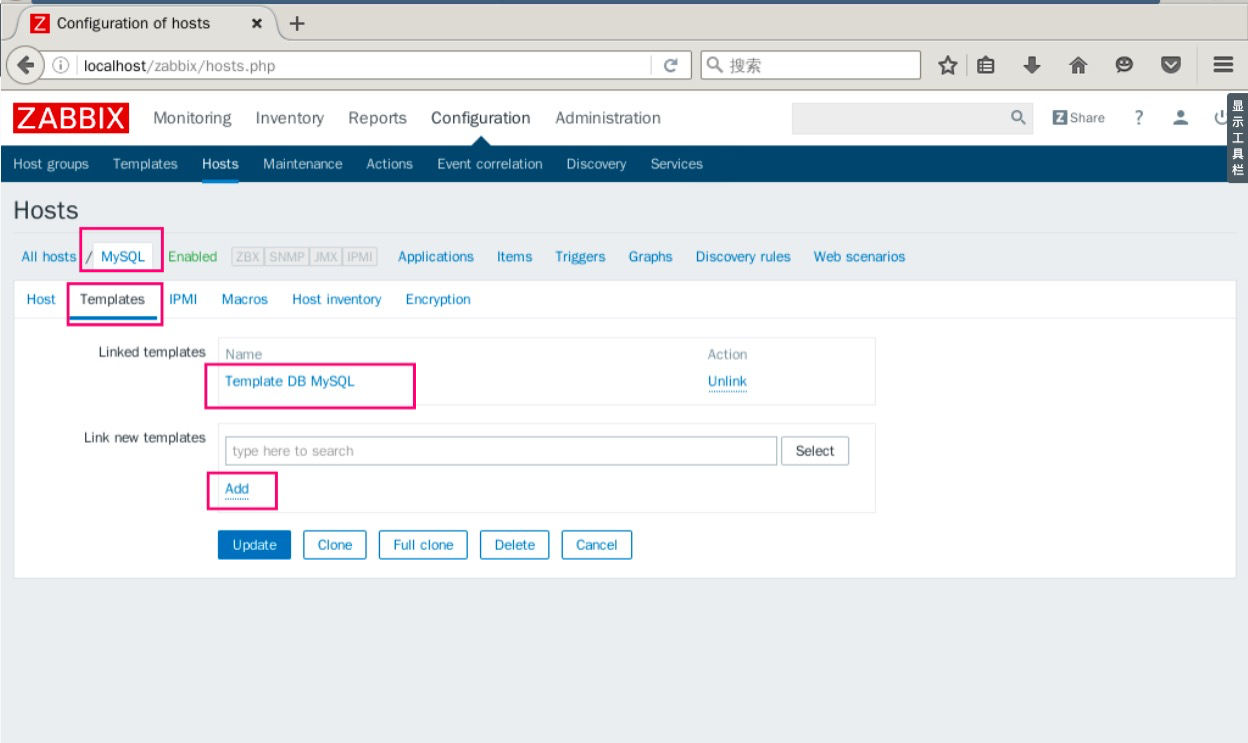Click the Update button

[x=253, y=545]
